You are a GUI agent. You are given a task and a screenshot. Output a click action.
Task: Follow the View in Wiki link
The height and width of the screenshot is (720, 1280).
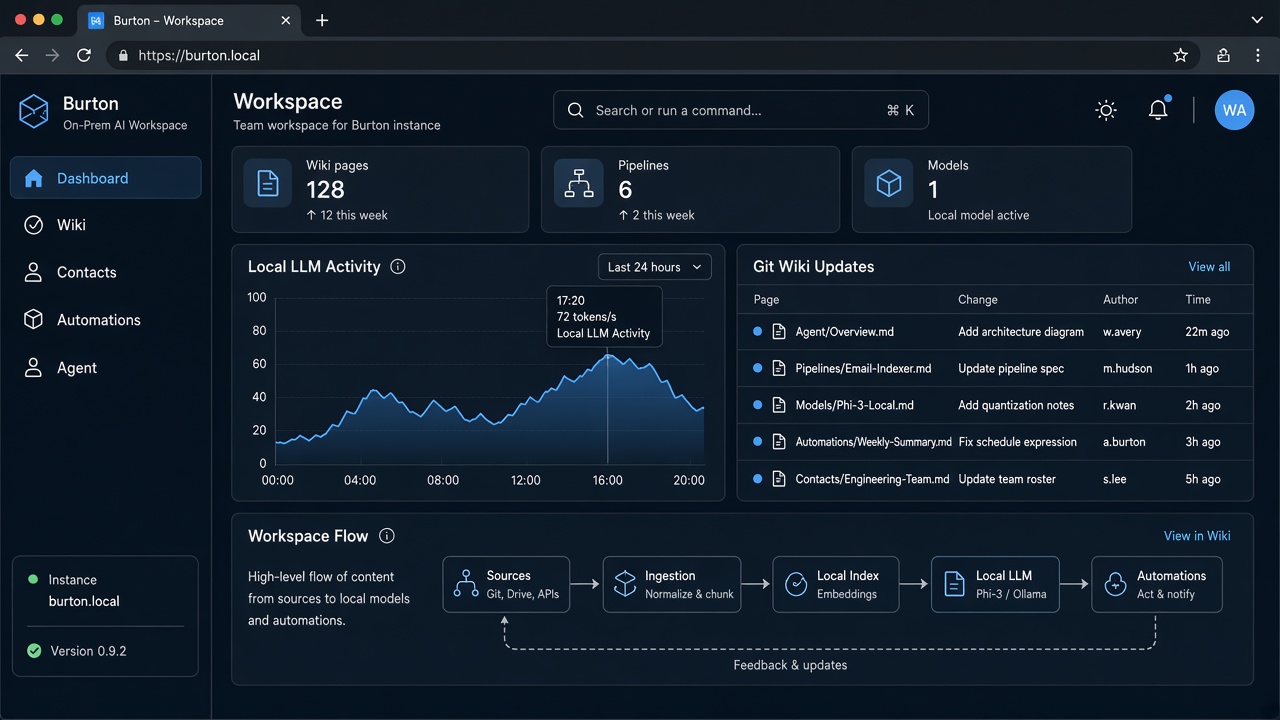point(1197,536)
